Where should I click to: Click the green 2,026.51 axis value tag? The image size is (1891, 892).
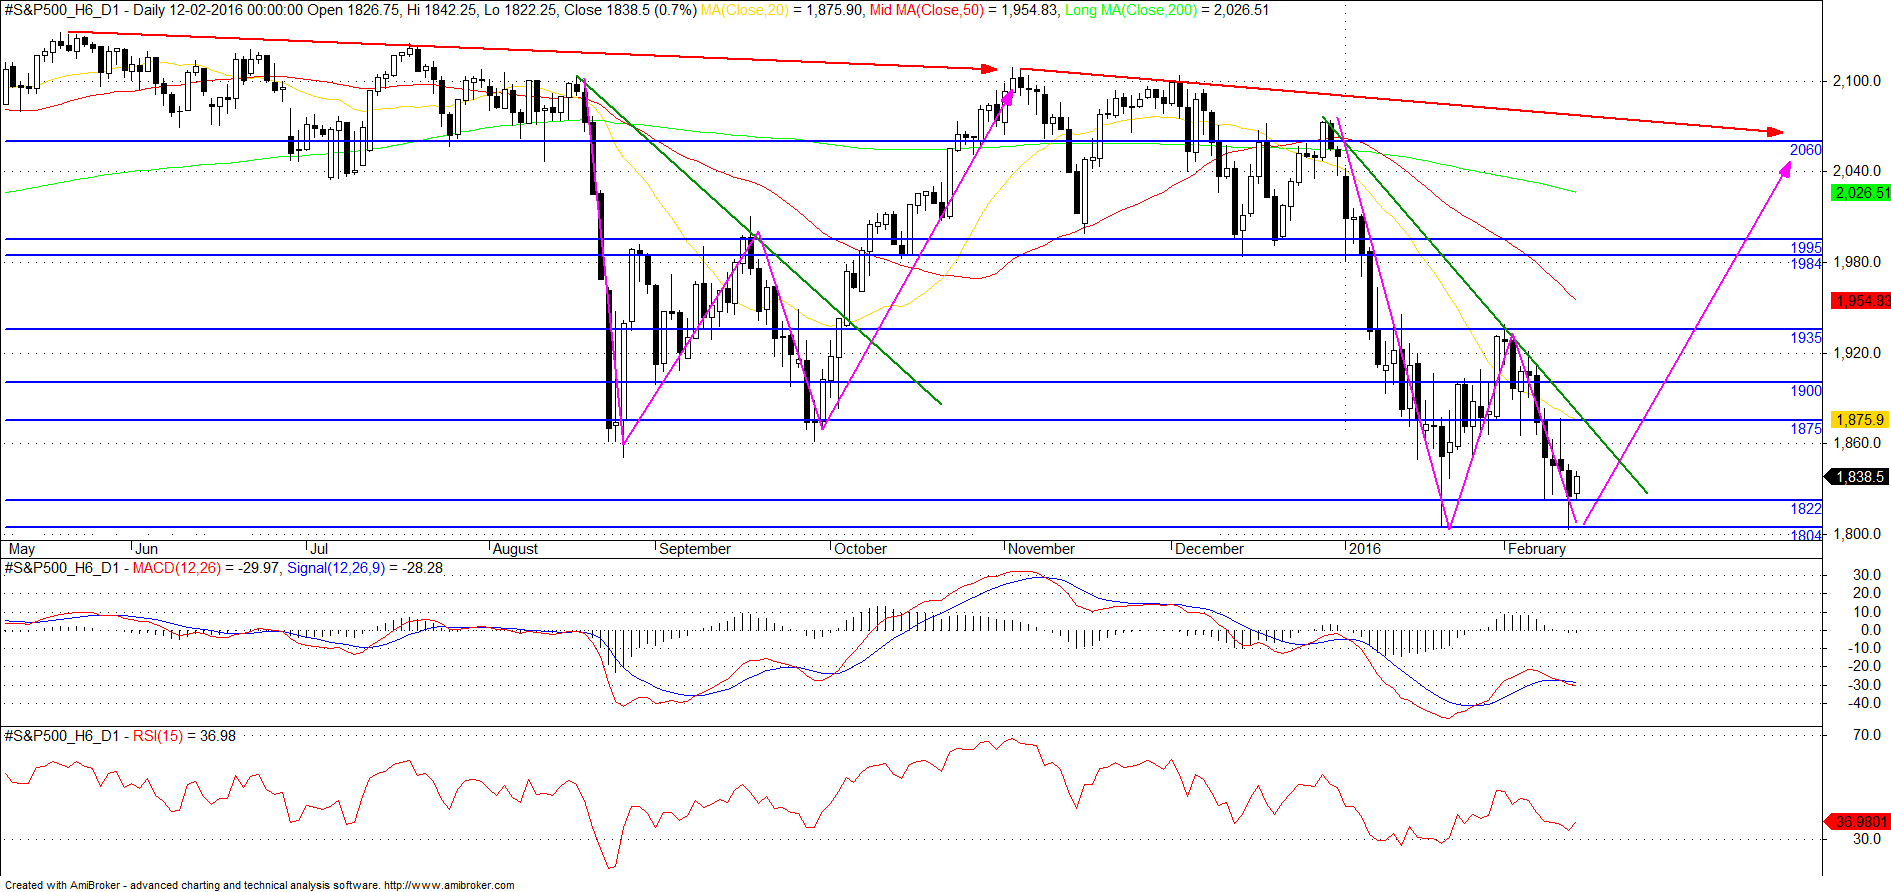1861,193
